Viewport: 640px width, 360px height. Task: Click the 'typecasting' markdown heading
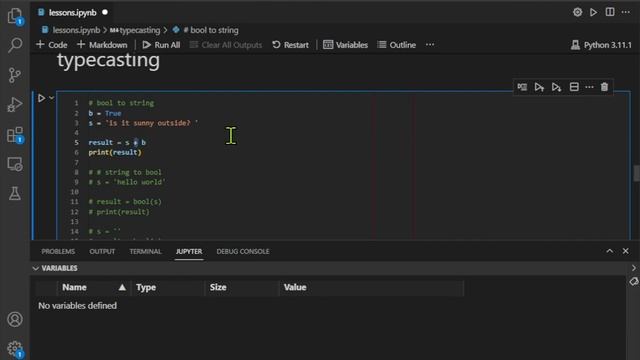tap(108, 60)
